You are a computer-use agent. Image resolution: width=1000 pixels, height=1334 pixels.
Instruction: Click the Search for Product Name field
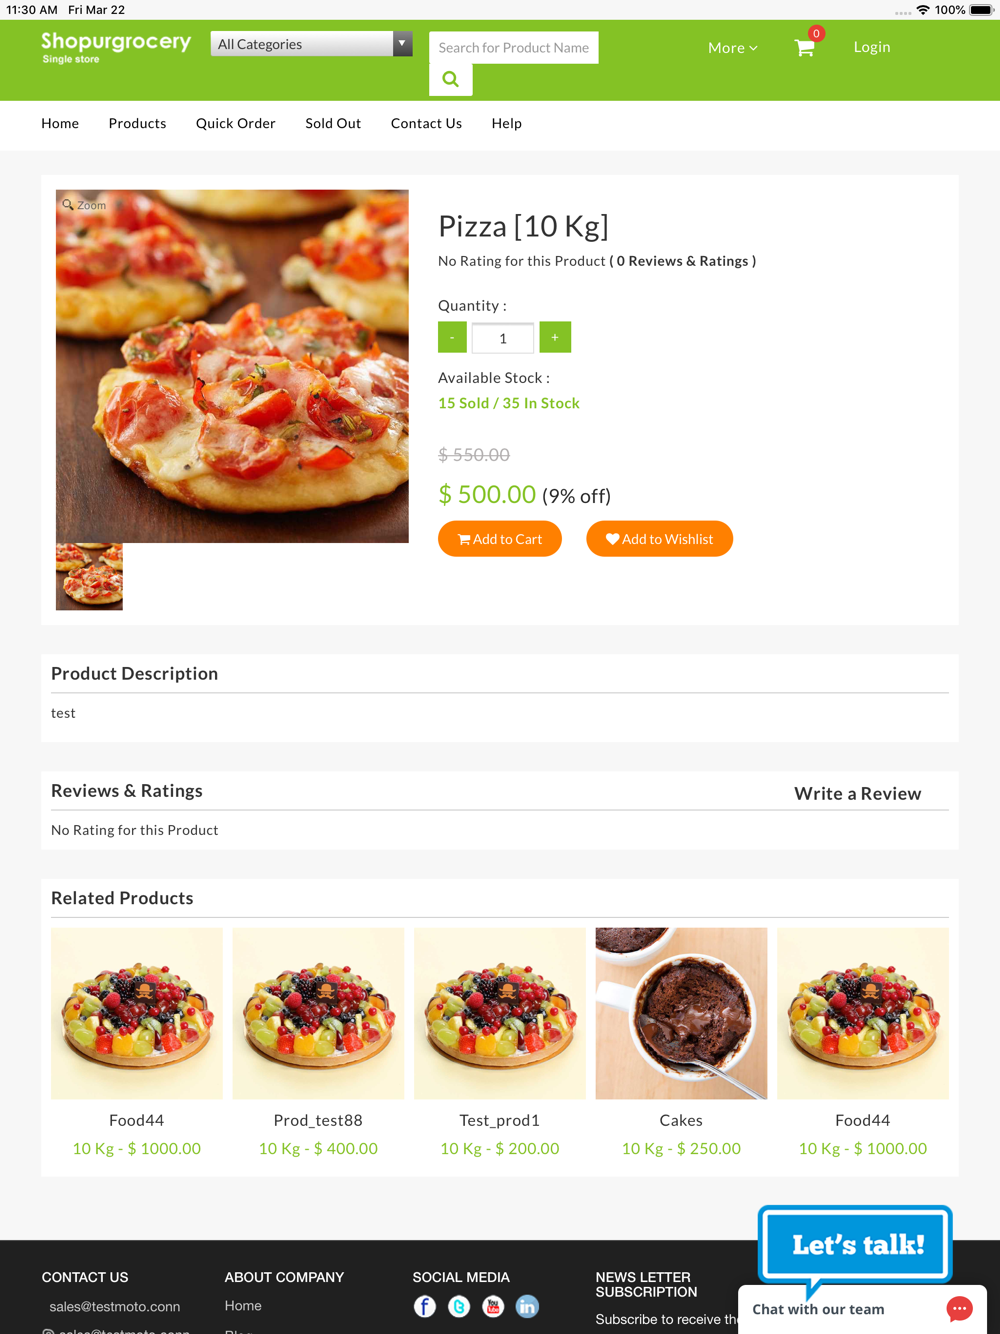(513, 47)
